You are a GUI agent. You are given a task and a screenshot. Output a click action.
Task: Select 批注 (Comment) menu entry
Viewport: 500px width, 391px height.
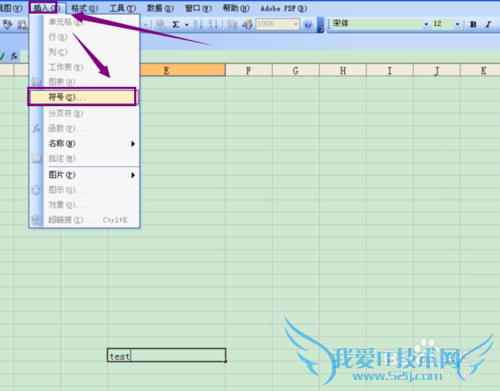click(84, 159)
